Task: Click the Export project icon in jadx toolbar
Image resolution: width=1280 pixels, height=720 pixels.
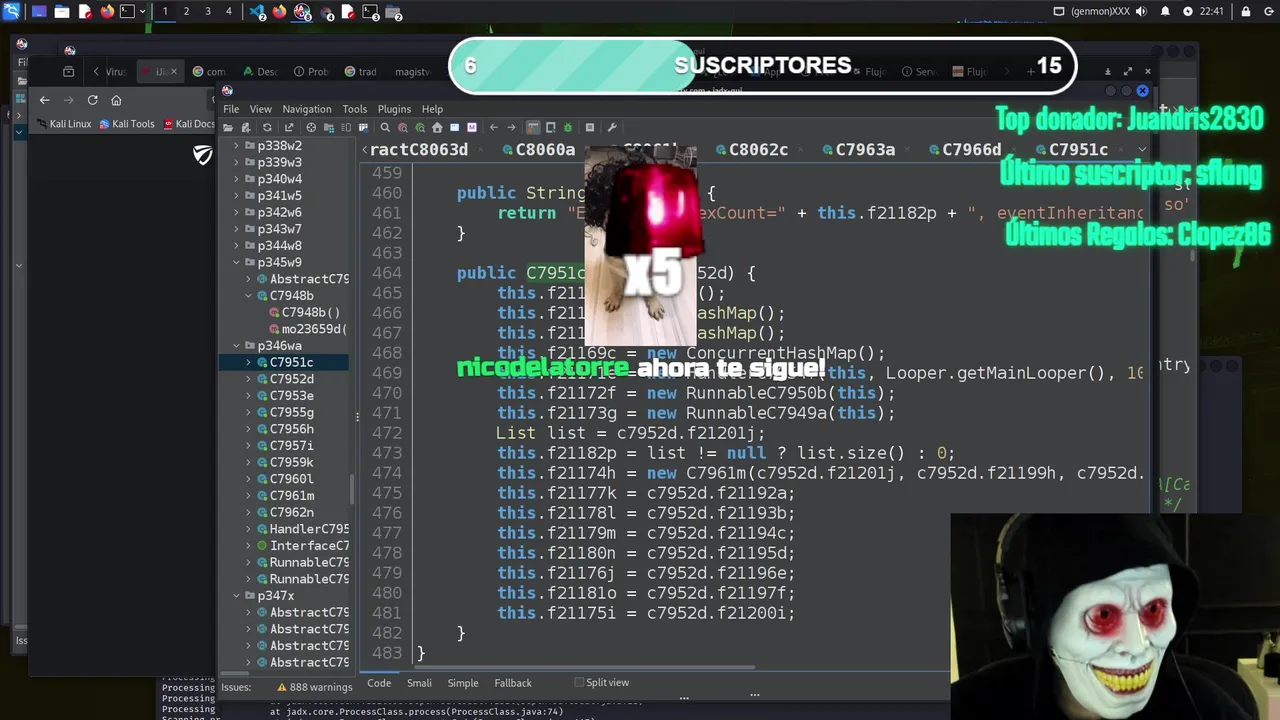Action: (289, 127)
